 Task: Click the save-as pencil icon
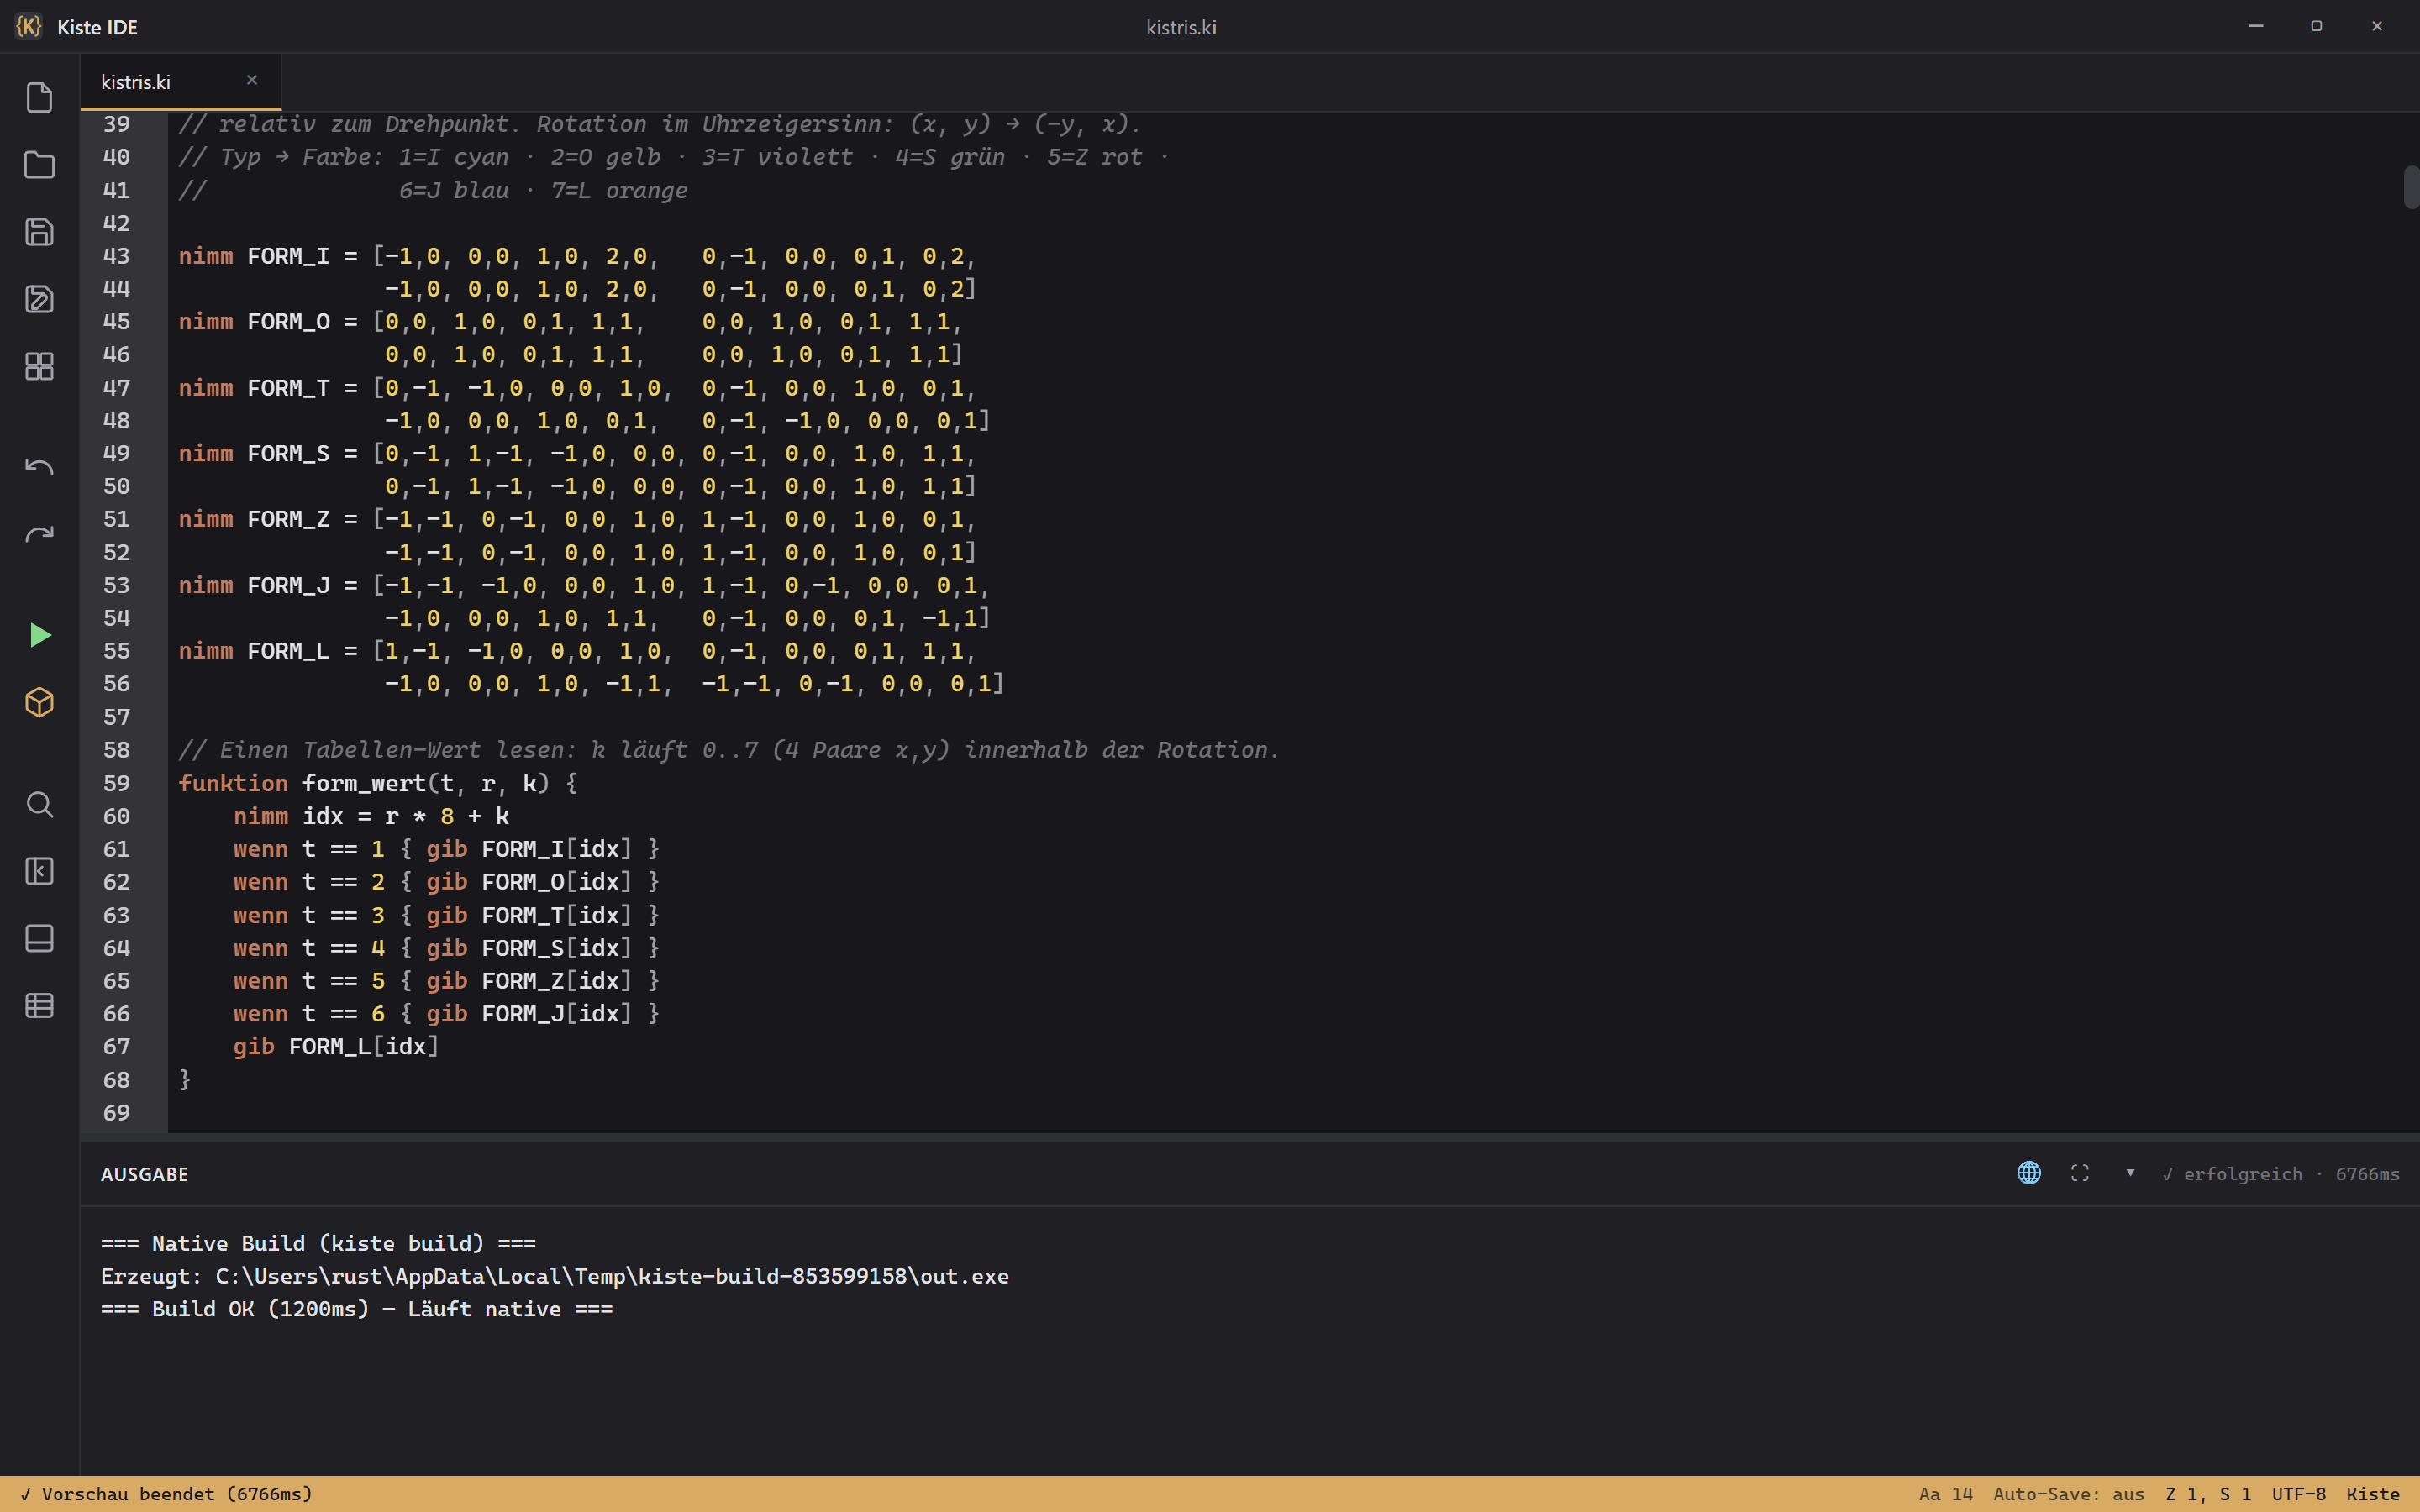pos(39,299)
